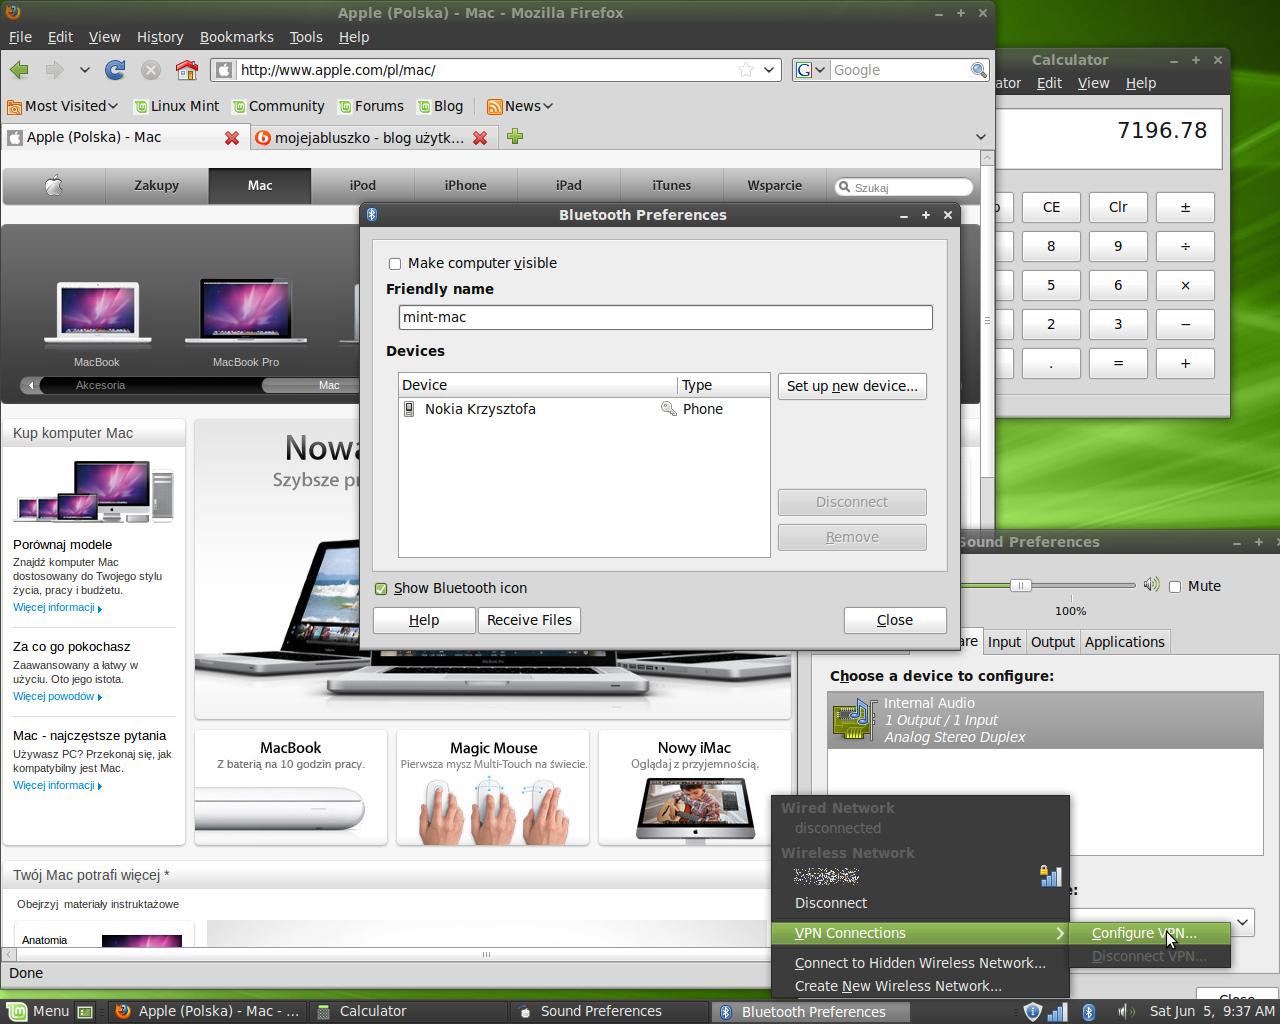Open Firefox Tools menu
The width and height of the screenshot is (1280, 1024).
click(x=306, y=37)
